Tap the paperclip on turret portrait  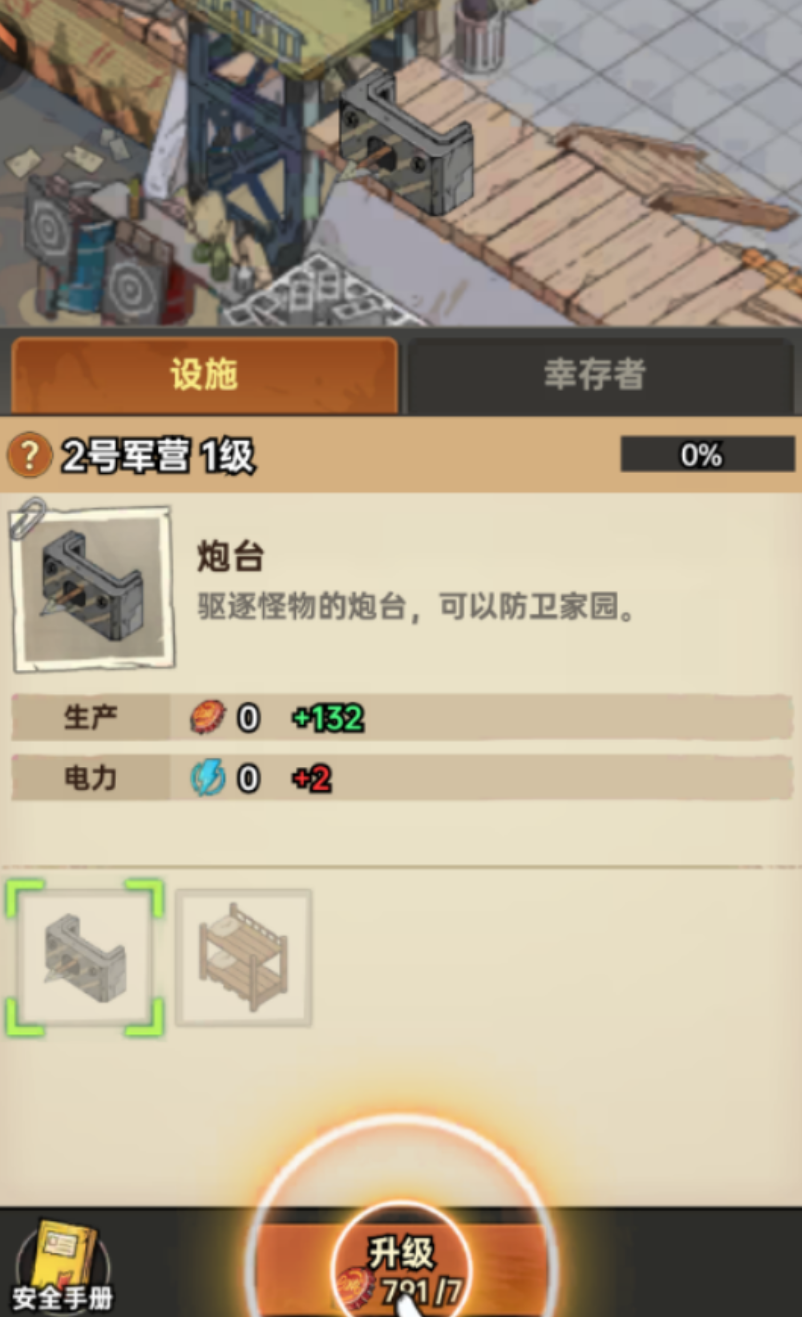coord(28,517)
